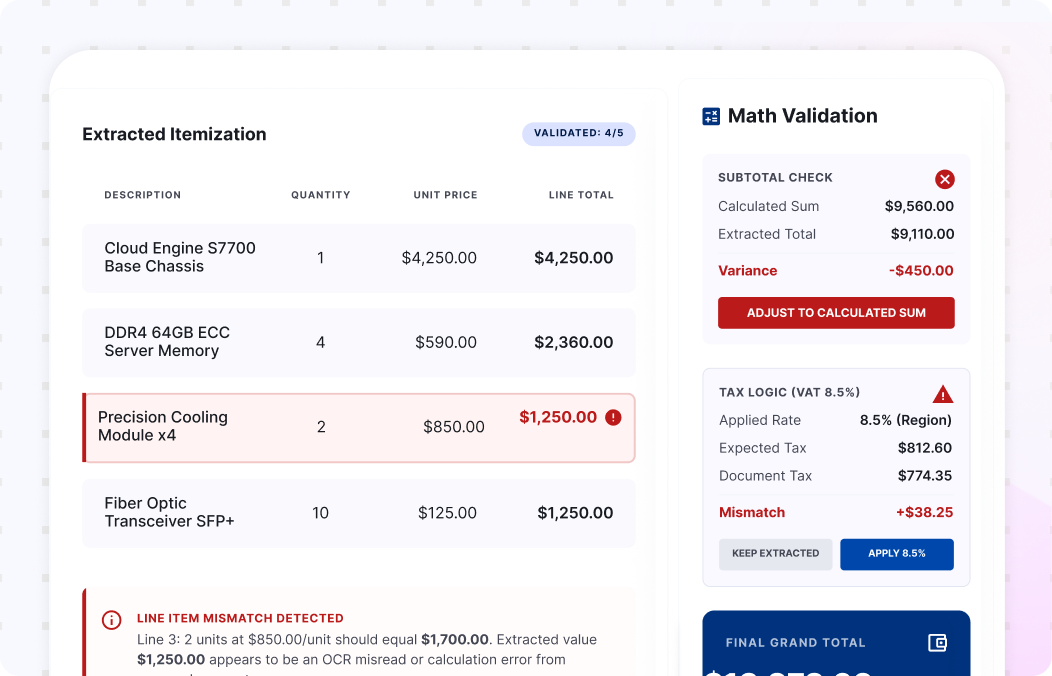Click the Line Item Mismatch Detected heading
Viewport: 1052px width, 676px height.
(240, 618)
